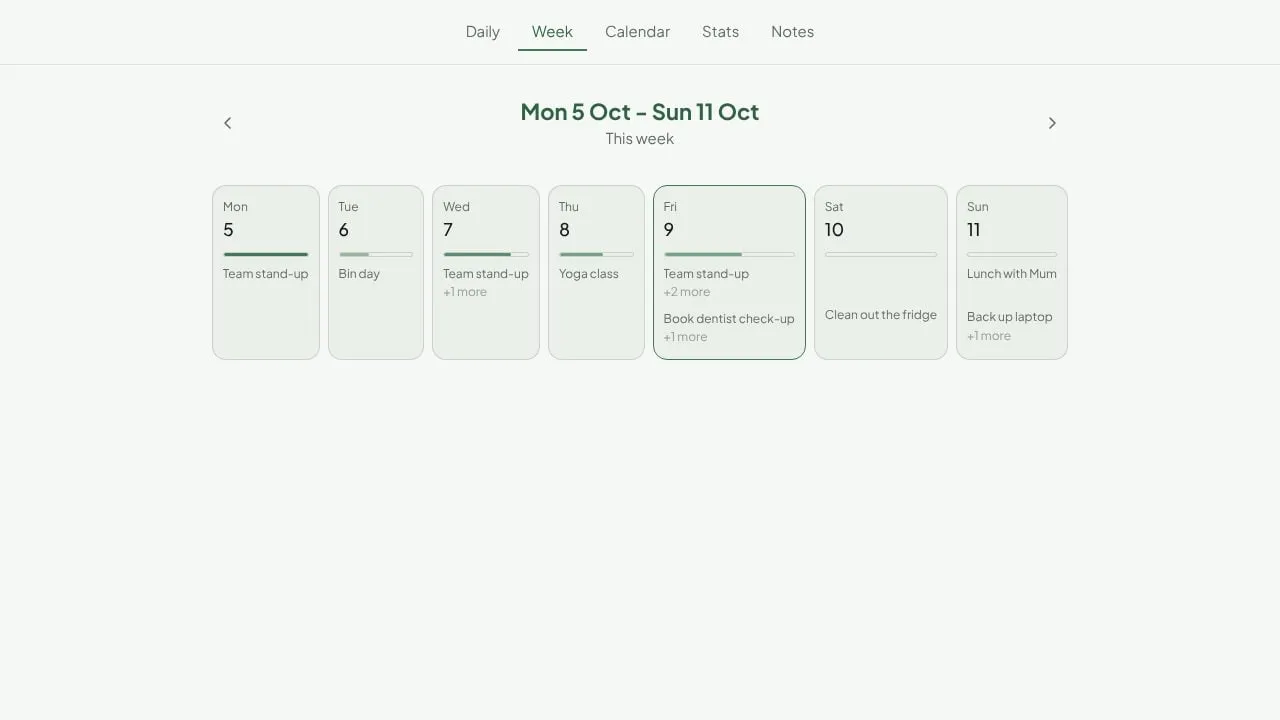Expand +1 more under Book dentist check-up
1280x720 pixels.
pos(685,337)
